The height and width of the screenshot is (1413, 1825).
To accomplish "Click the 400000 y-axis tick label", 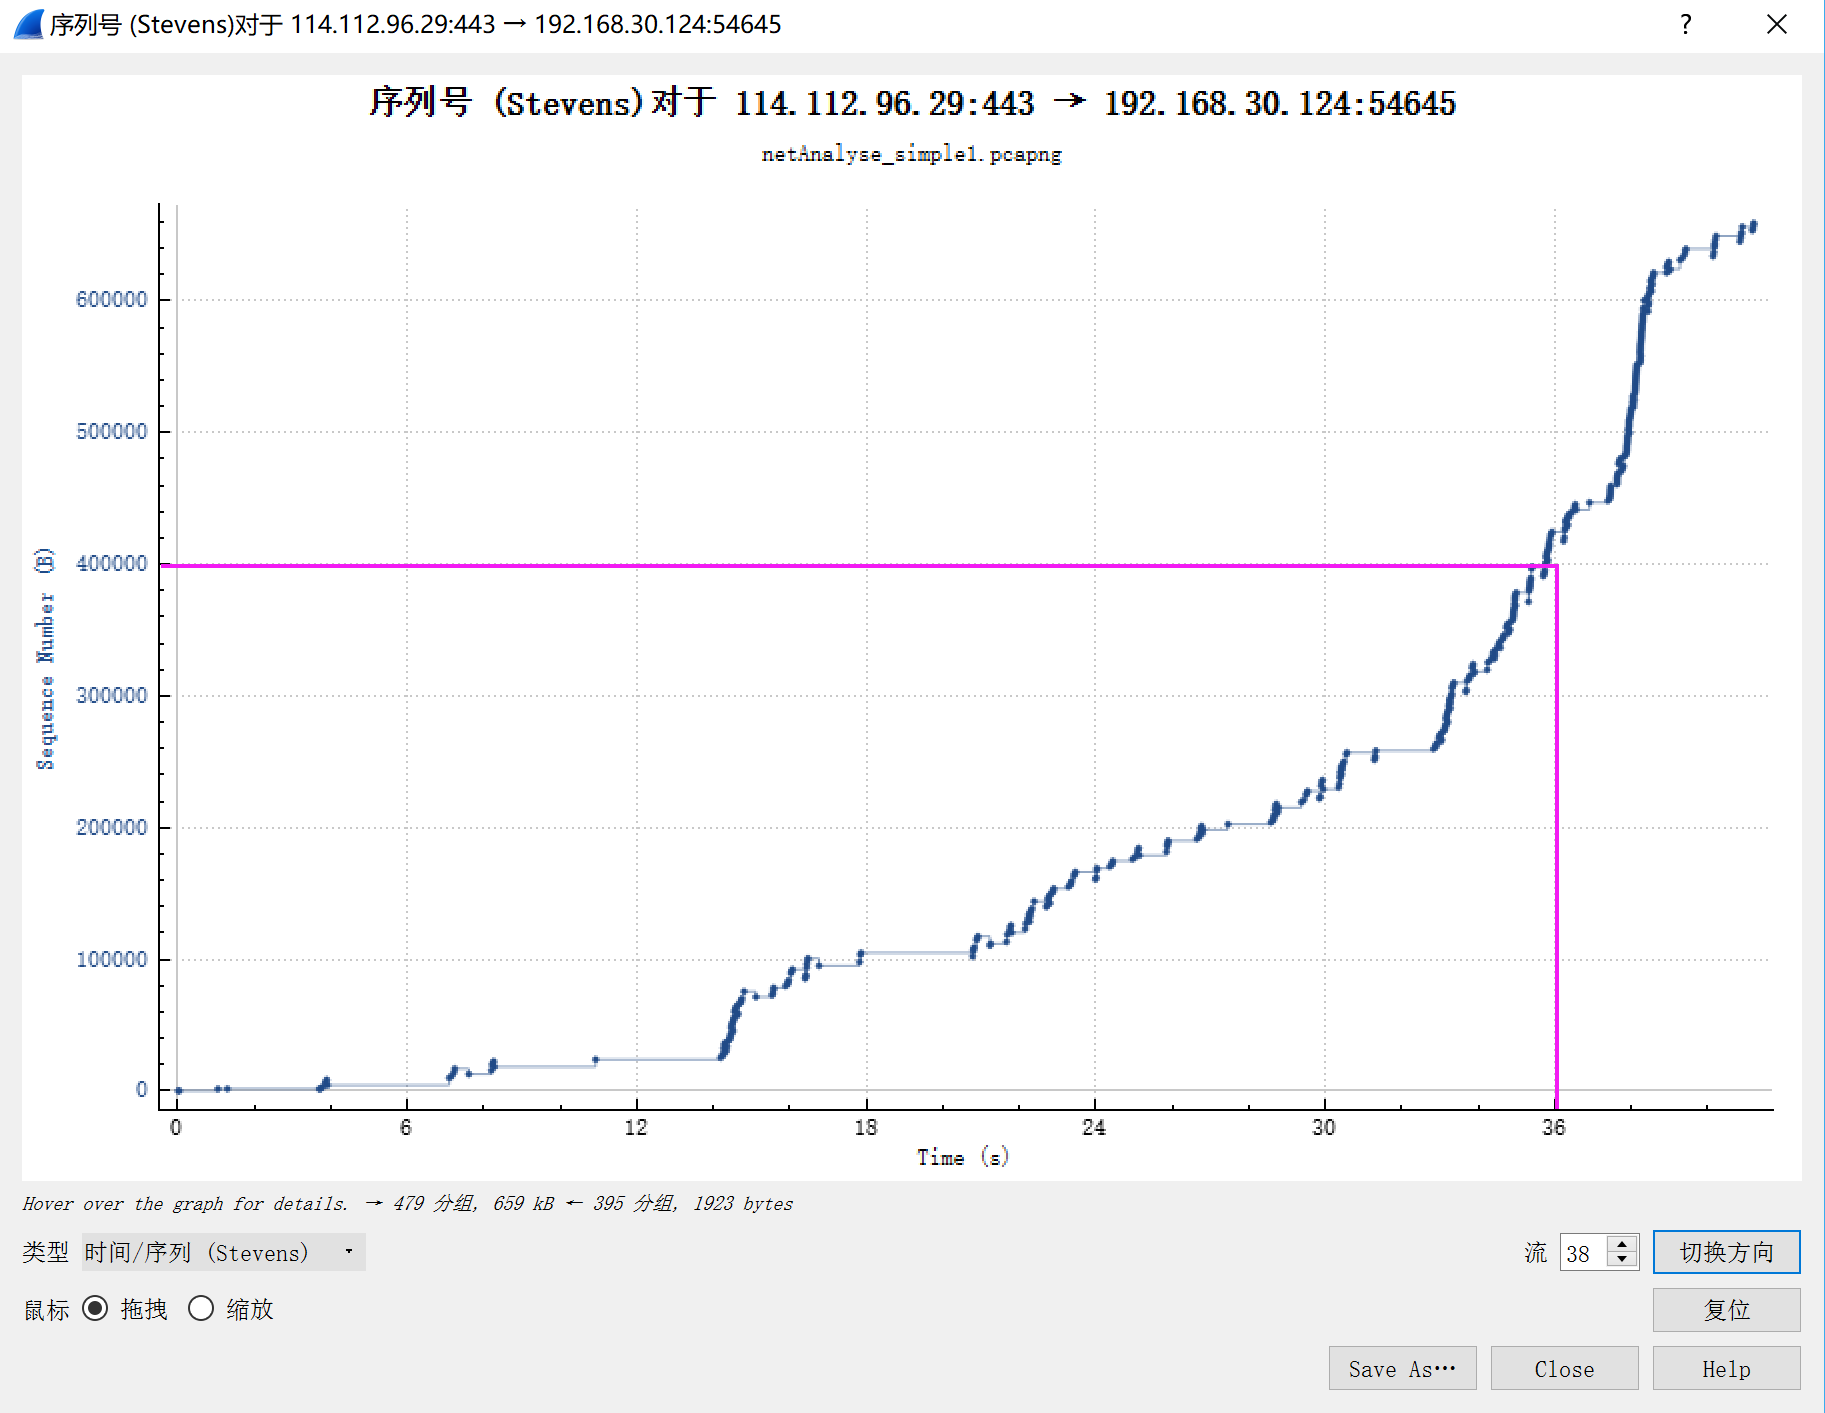I will coord(111,563).
